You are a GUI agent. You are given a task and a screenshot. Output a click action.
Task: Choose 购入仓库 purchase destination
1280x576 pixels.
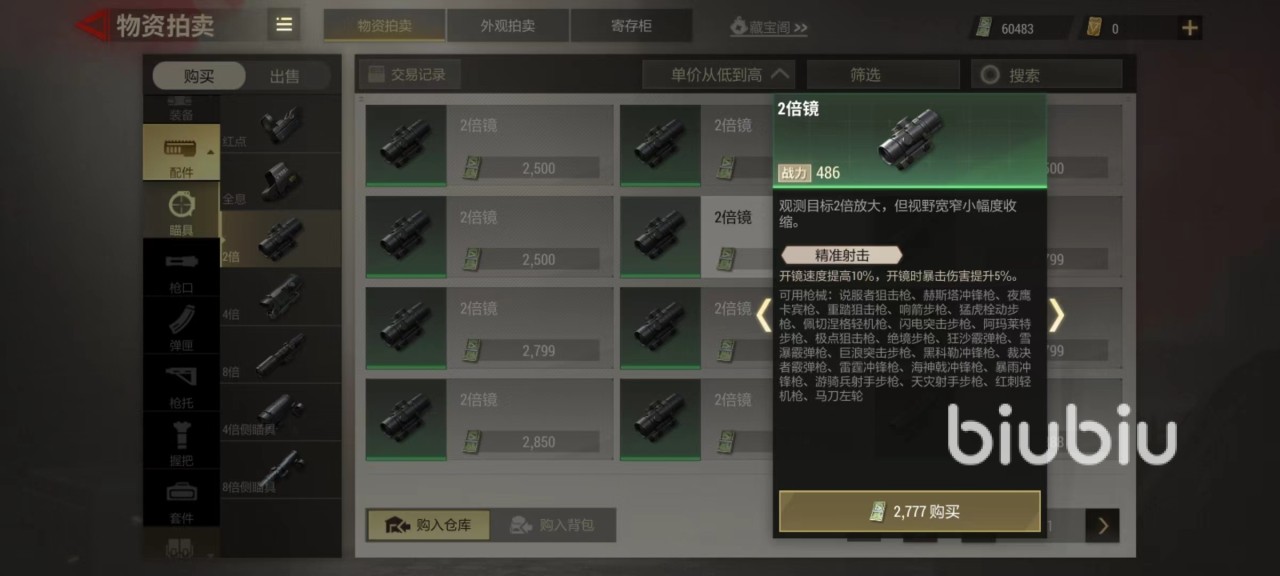[428, 525]
